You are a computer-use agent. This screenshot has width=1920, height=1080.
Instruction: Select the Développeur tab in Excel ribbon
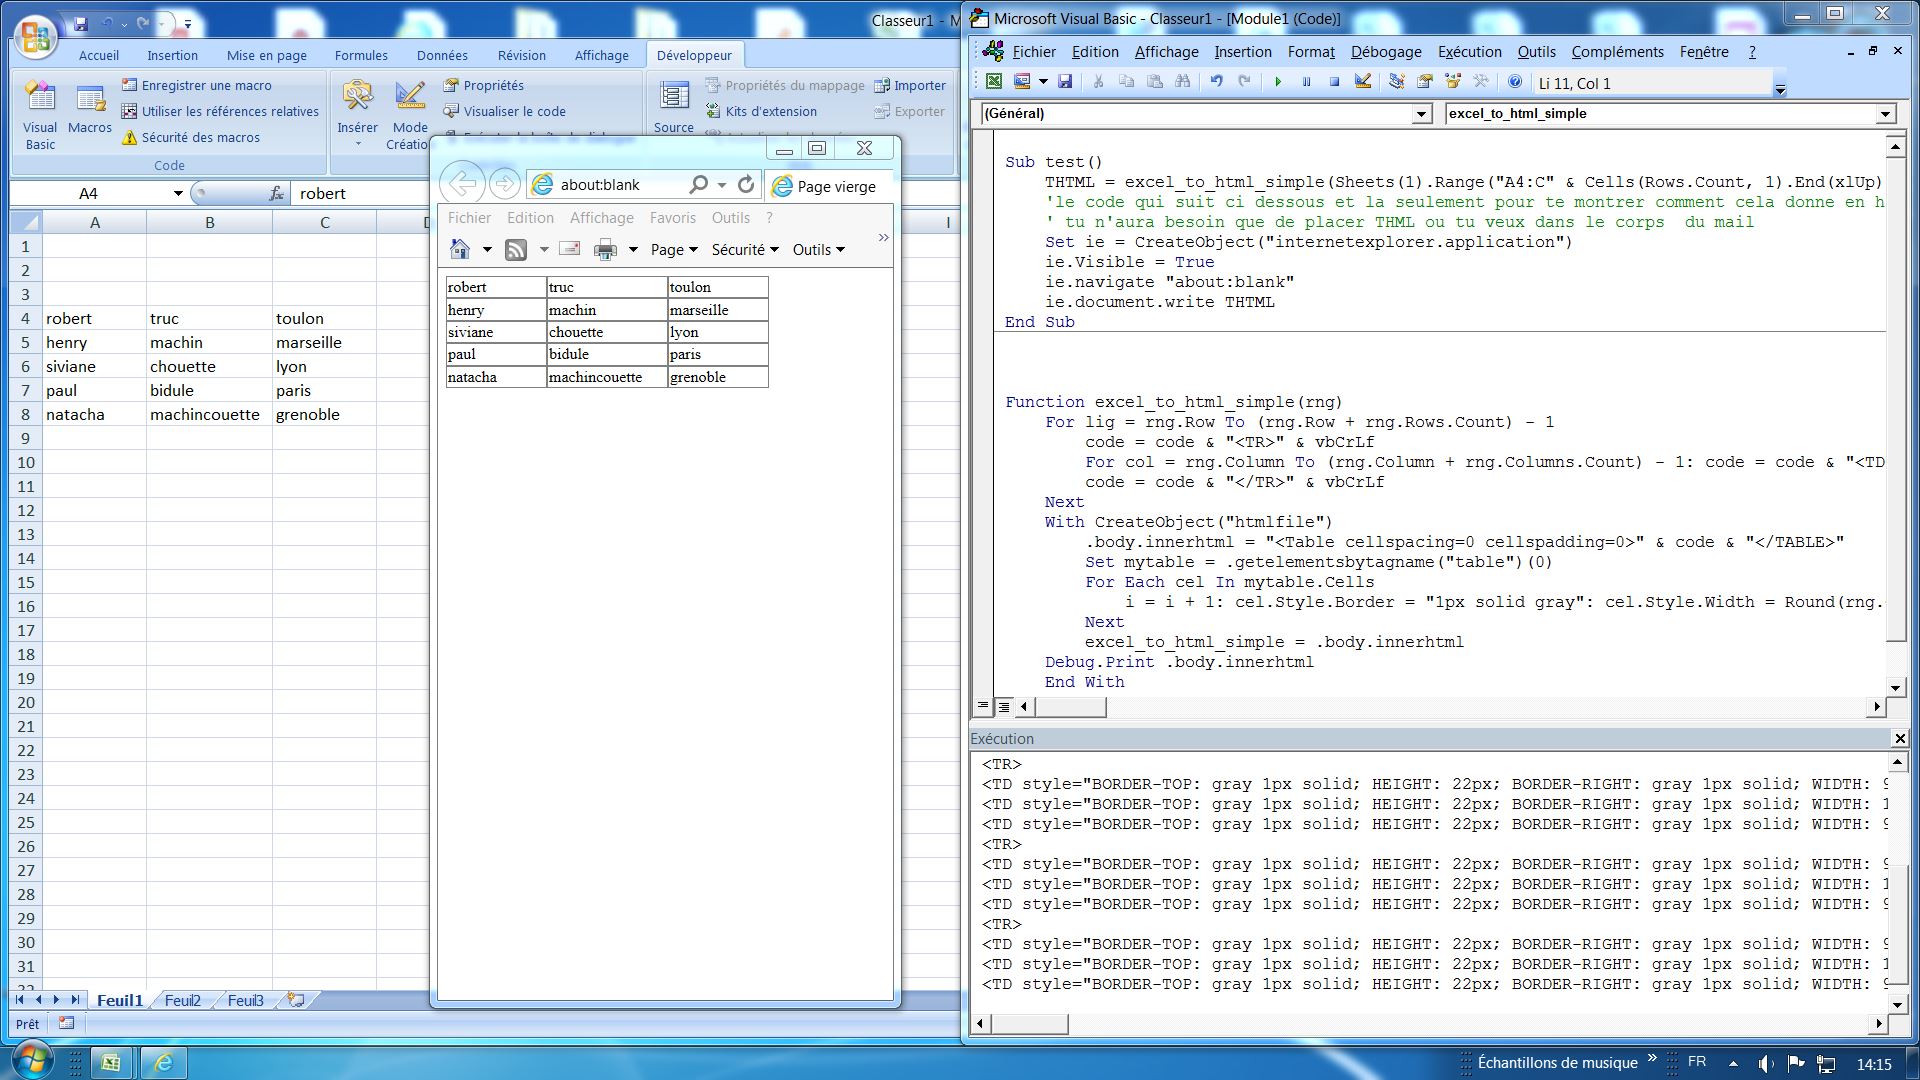pyautogui.click(x=695, y=55)
